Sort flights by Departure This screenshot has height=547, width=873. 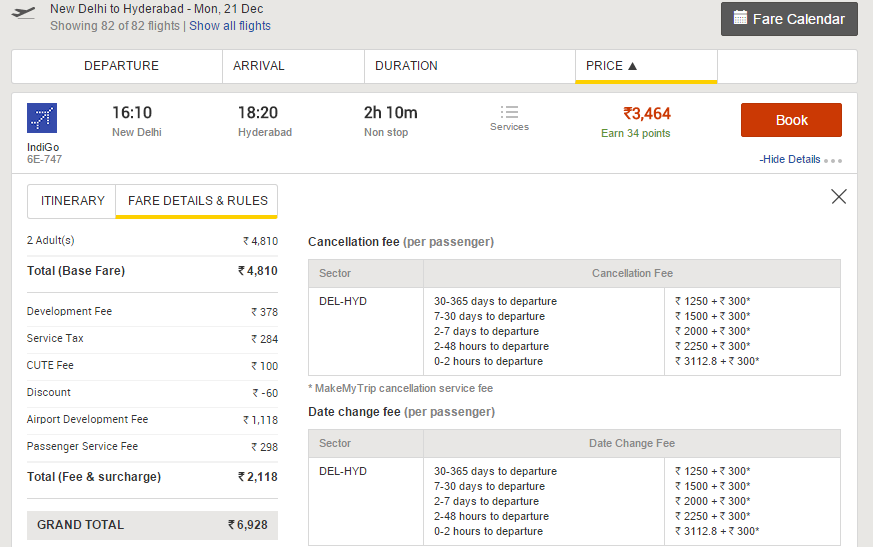pos(121,66)
